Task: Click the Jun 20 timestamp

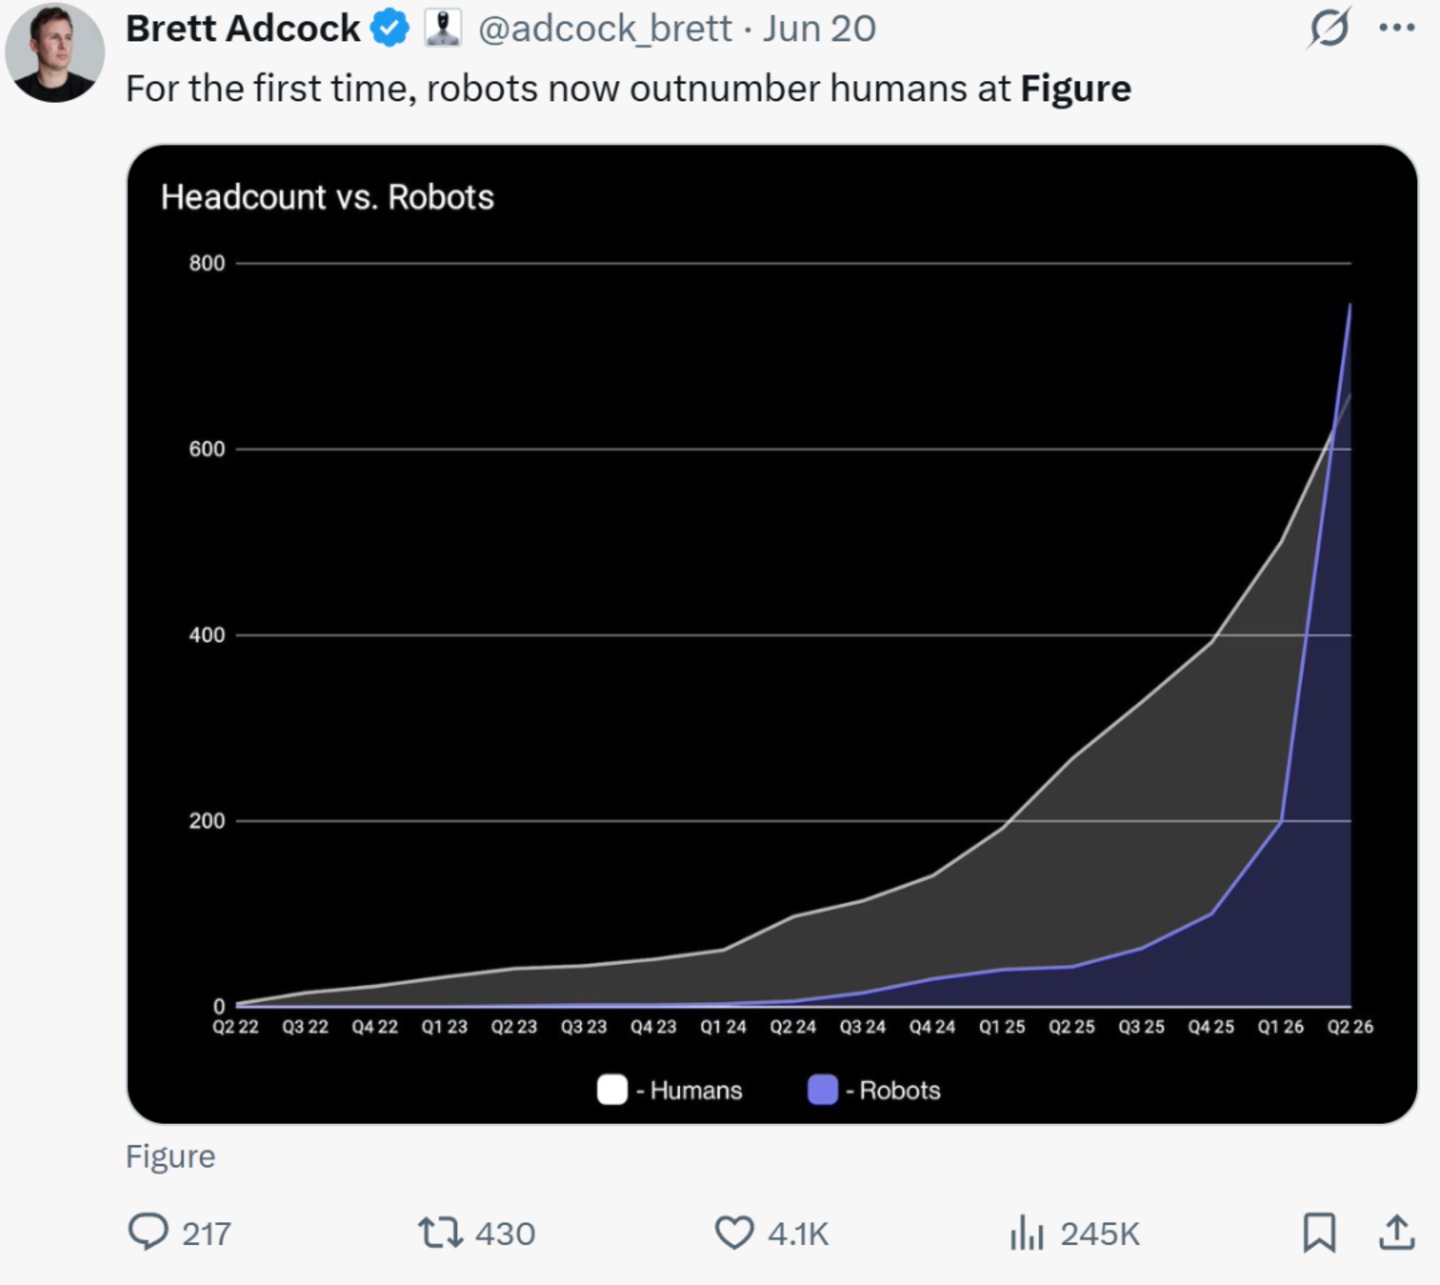Action: pos(820,28)
